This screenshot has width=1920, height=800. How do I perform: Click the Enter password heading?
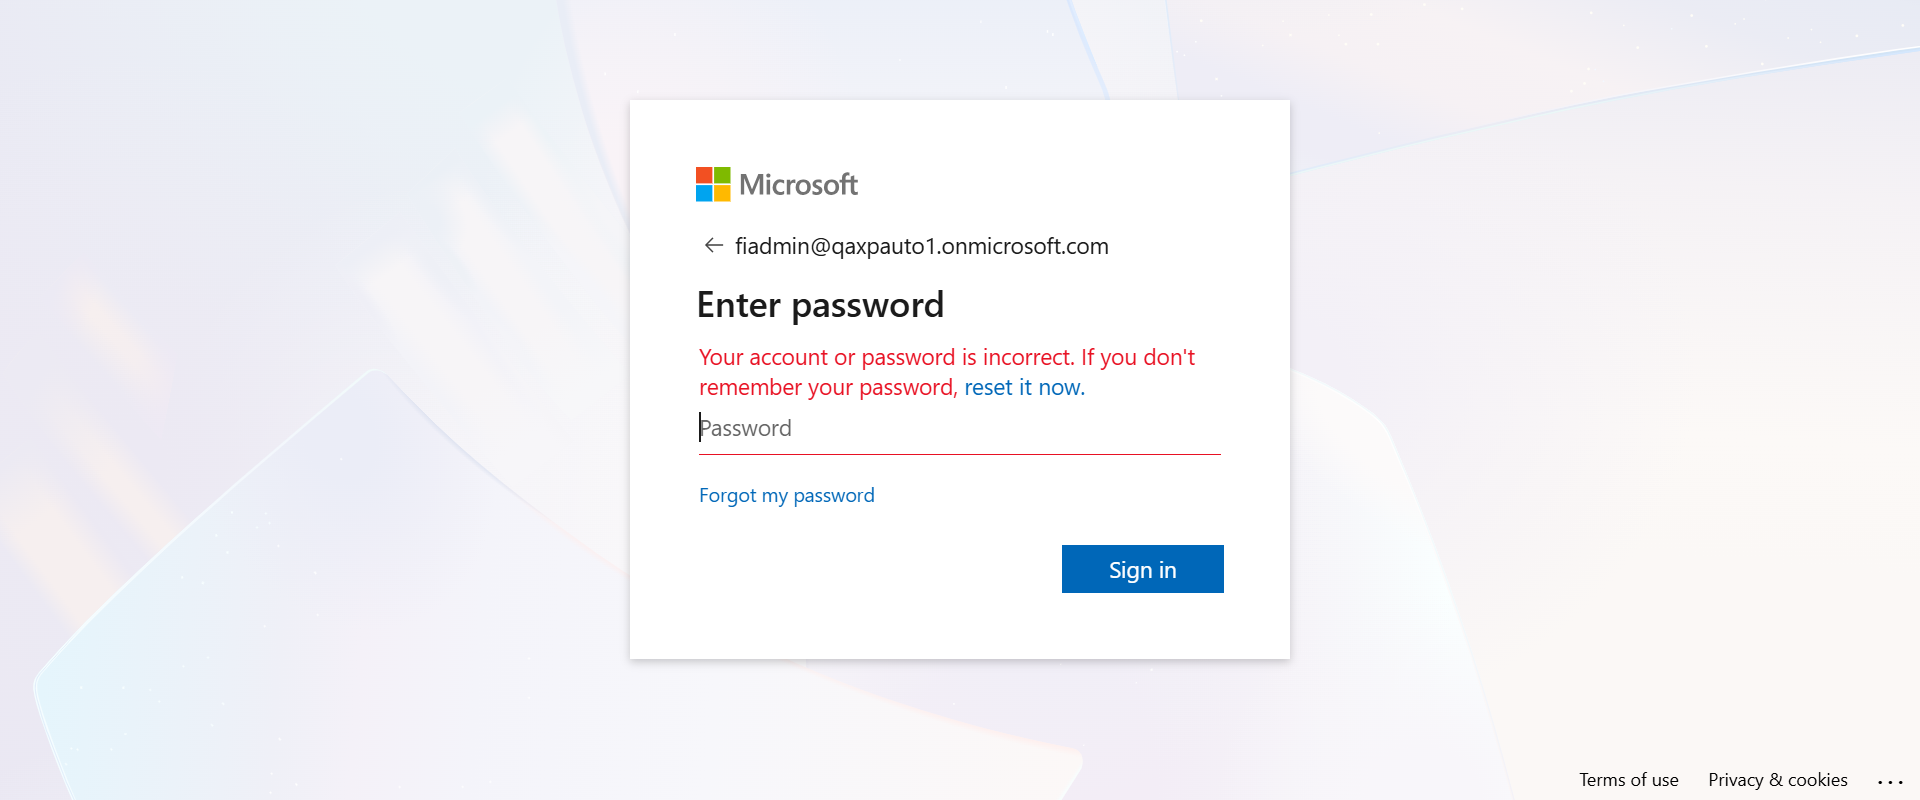[820, 305]
